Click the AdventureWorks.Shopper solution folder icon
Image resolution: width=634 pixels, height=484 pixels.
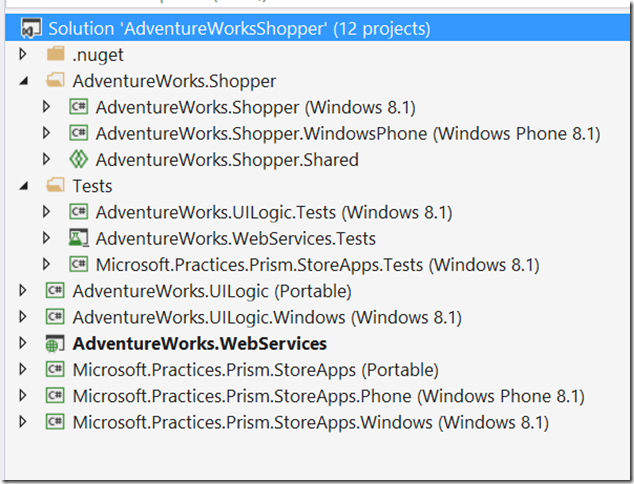pyautogui.click(x=55, y=80)
